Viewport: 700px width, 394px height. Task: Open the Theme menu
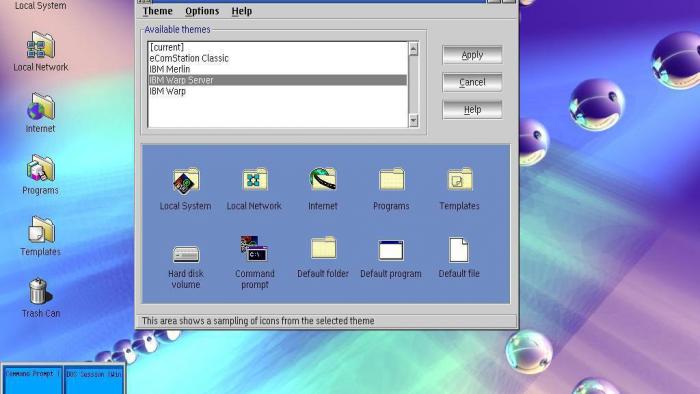pos(158,11)
